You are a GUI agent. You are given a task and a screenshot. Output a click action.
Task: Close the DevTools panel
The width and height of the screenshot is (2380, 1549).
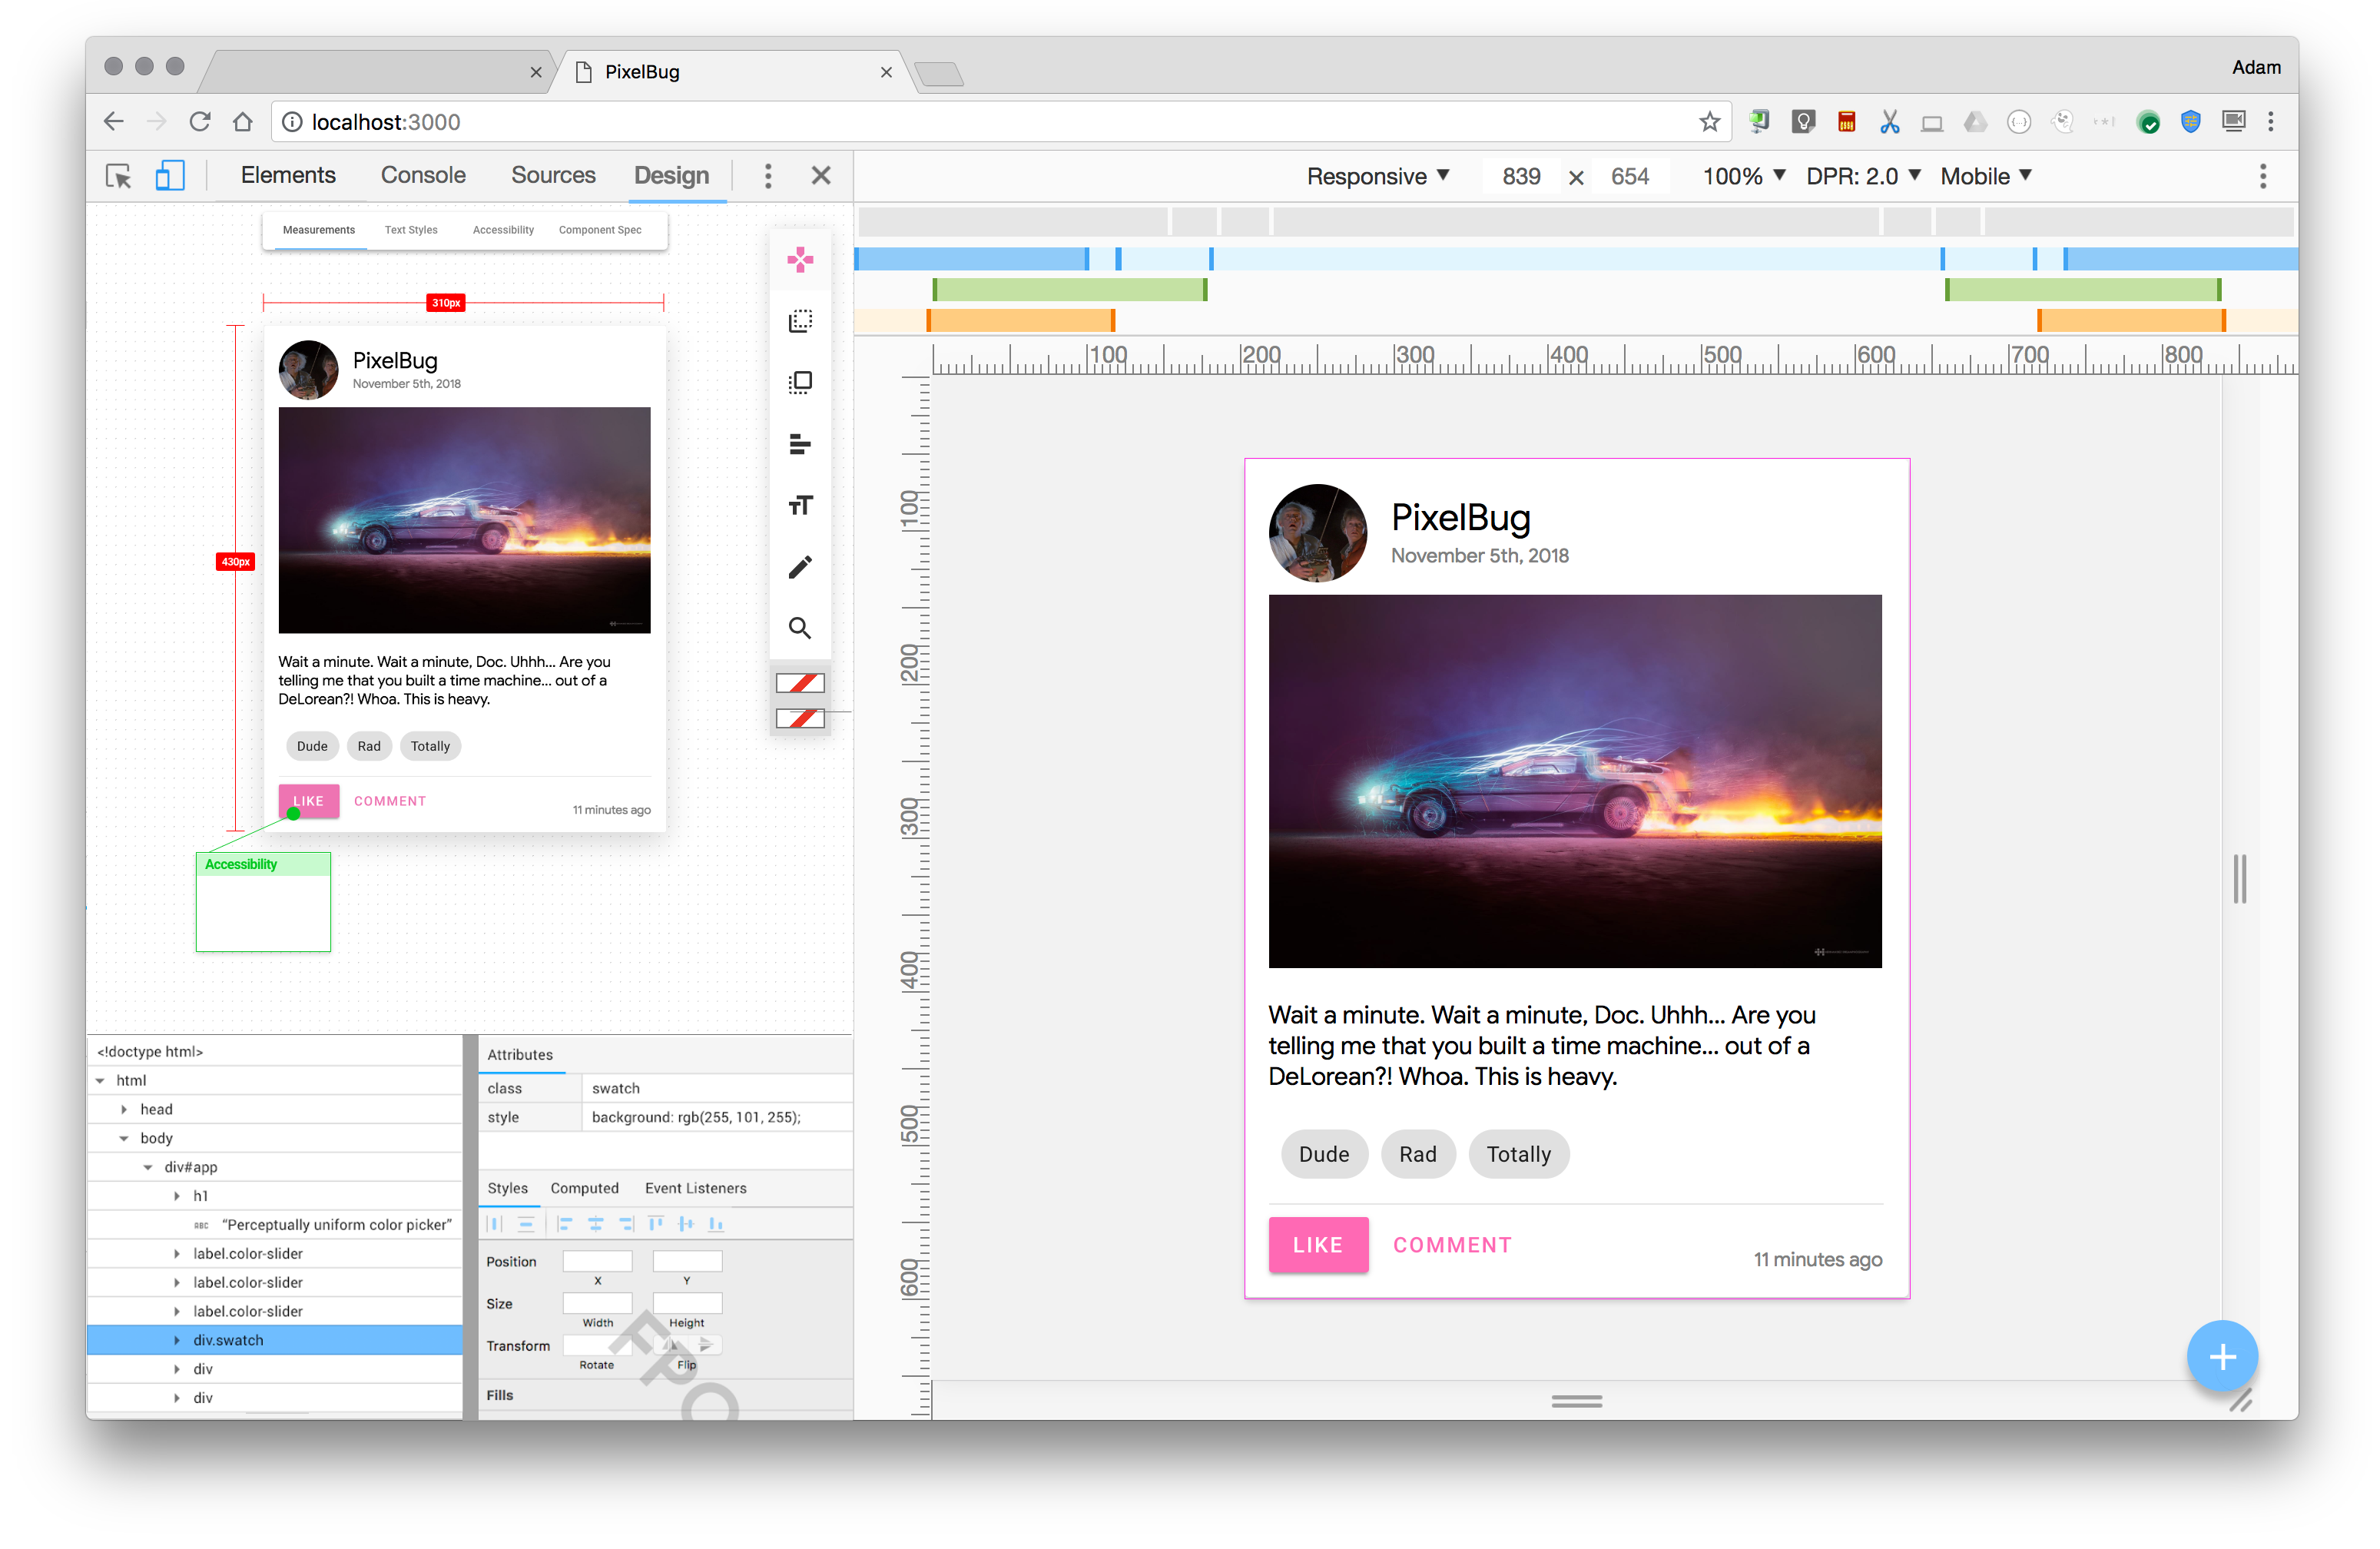(x=821, y=176)
